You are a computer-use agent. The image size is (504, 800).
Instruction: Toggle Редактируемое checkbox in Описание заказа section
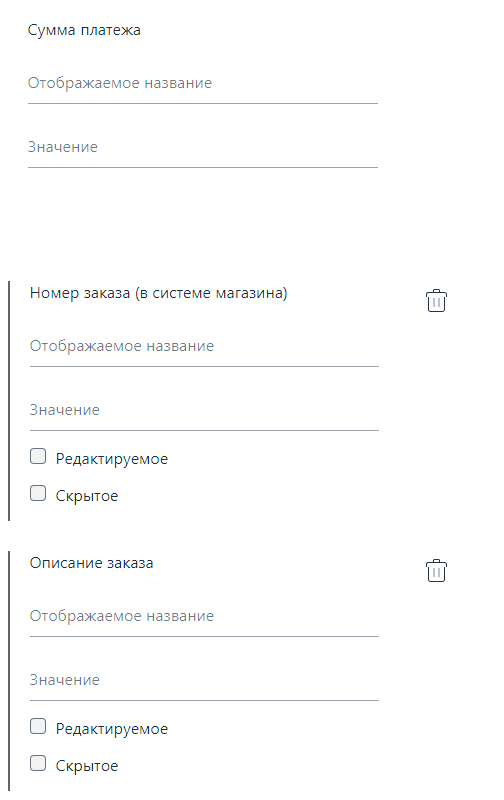38,726
